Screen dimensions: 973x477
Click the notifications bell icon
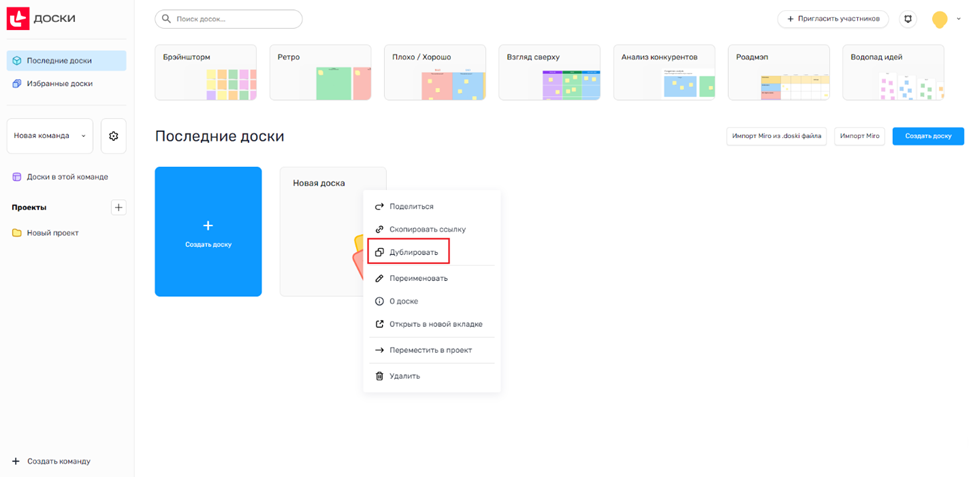tap(908, 19)
